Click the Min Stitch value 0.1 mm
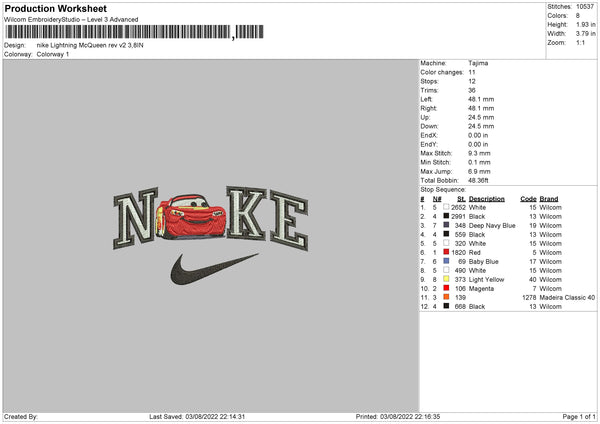600x424 pixels. [479, 162]
